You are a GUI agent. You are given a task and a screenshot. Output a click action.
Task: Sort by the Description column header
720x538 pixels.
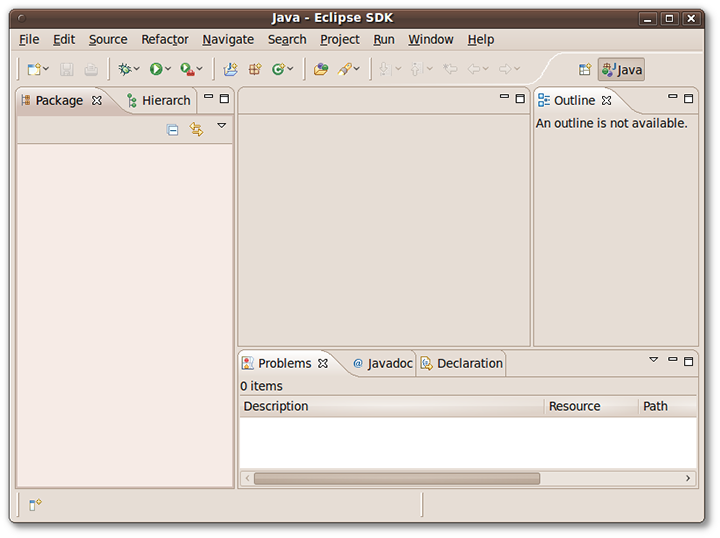[392, 406]
